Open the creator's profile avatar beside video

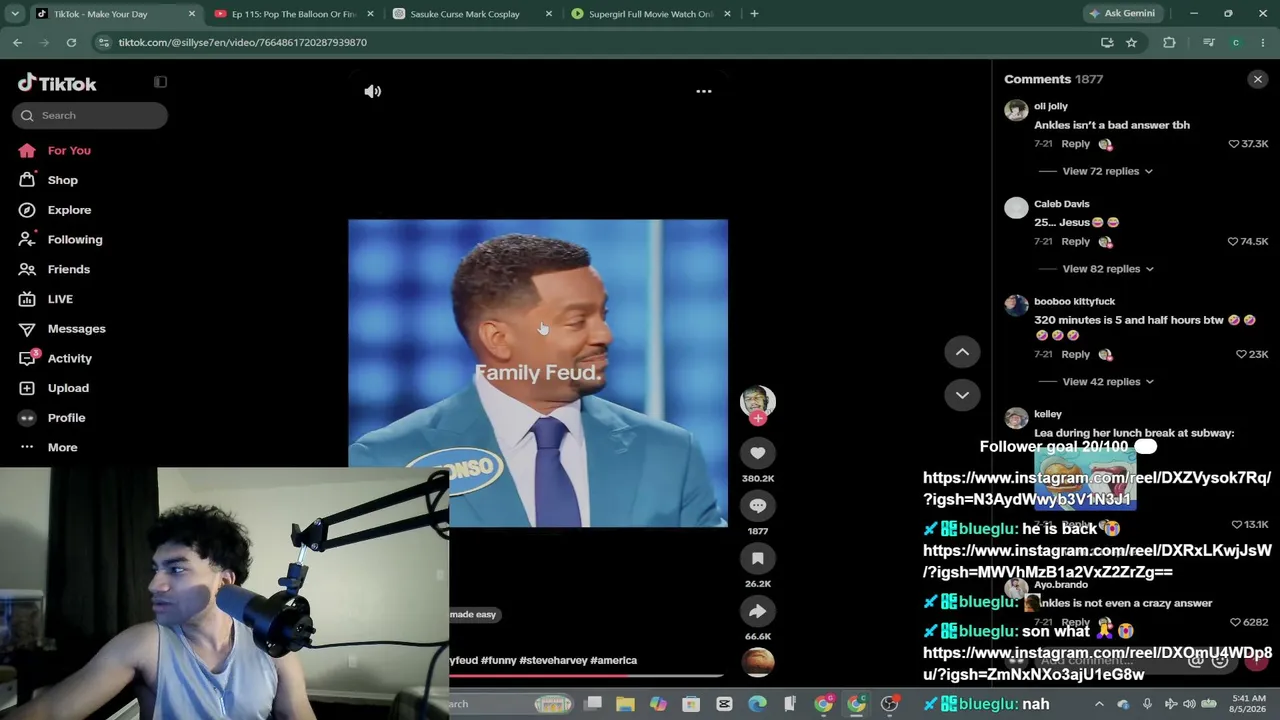point(757,401)
